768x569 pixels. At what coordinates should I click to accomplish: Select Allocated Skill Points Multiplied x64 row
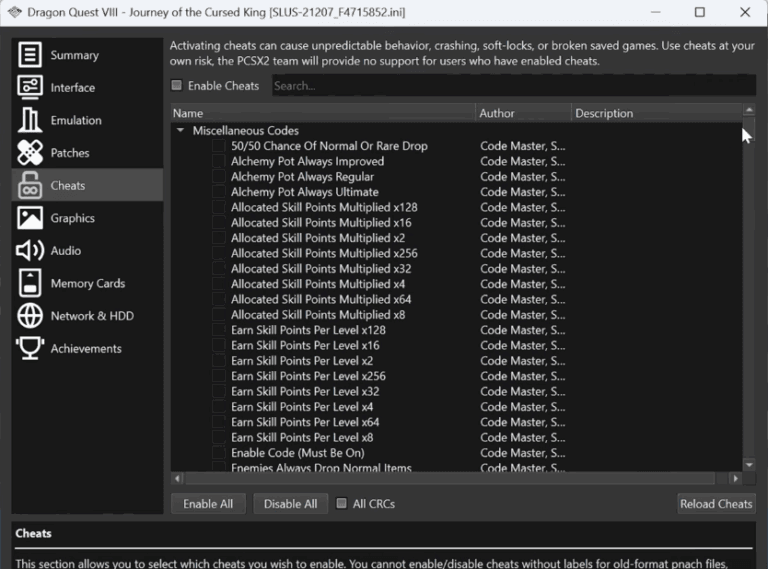pyautogui.click(x=456, y=299)
